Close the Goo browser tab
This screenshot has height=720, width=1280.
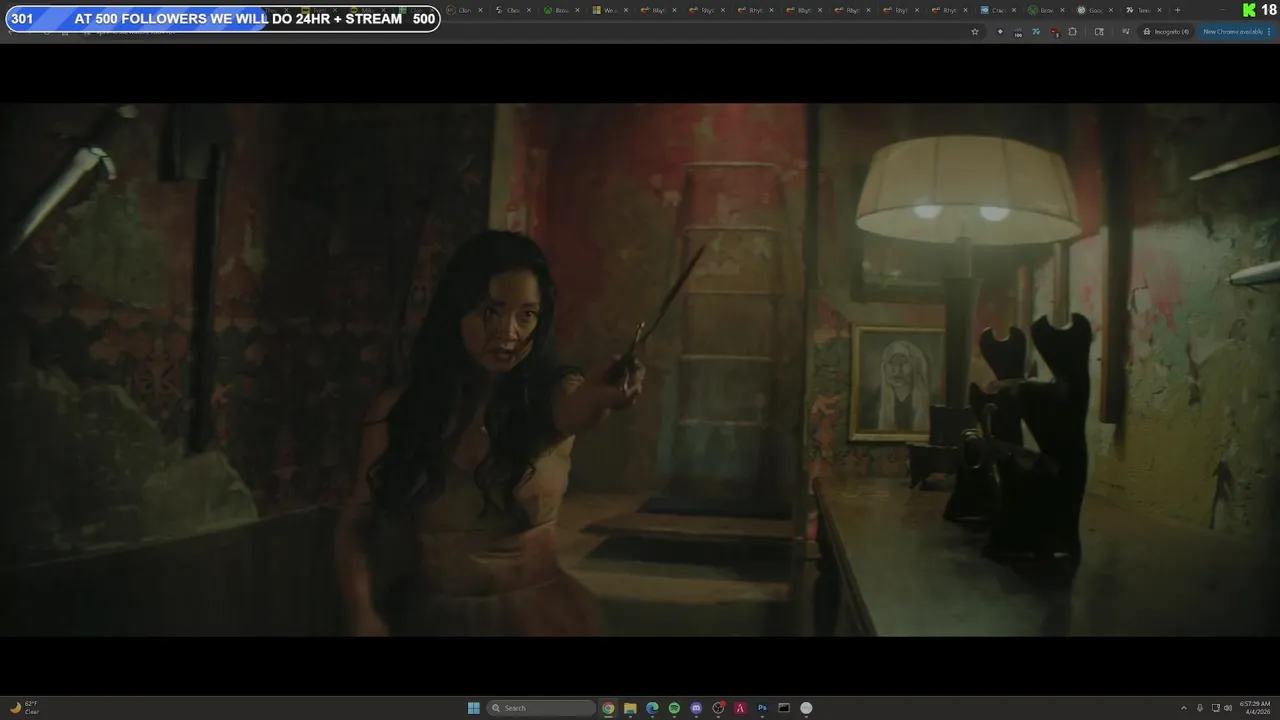1111,10
